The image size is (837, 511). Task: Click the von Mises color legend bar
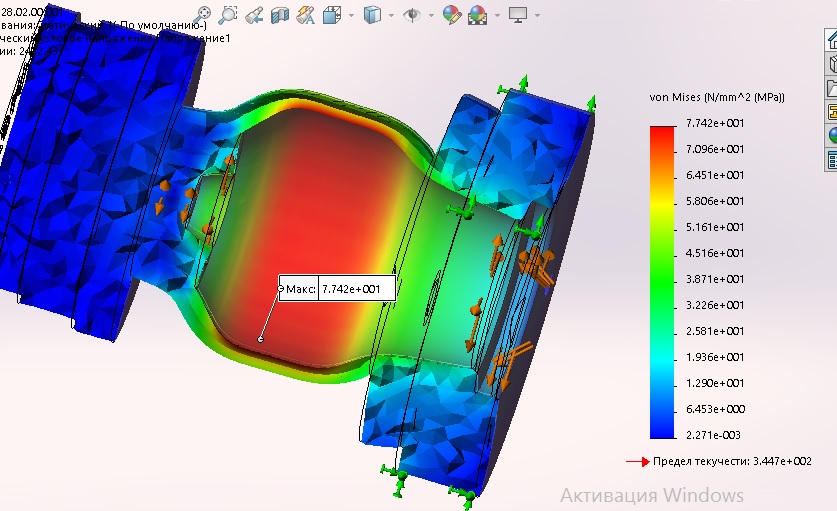click(x=662, y=282)
